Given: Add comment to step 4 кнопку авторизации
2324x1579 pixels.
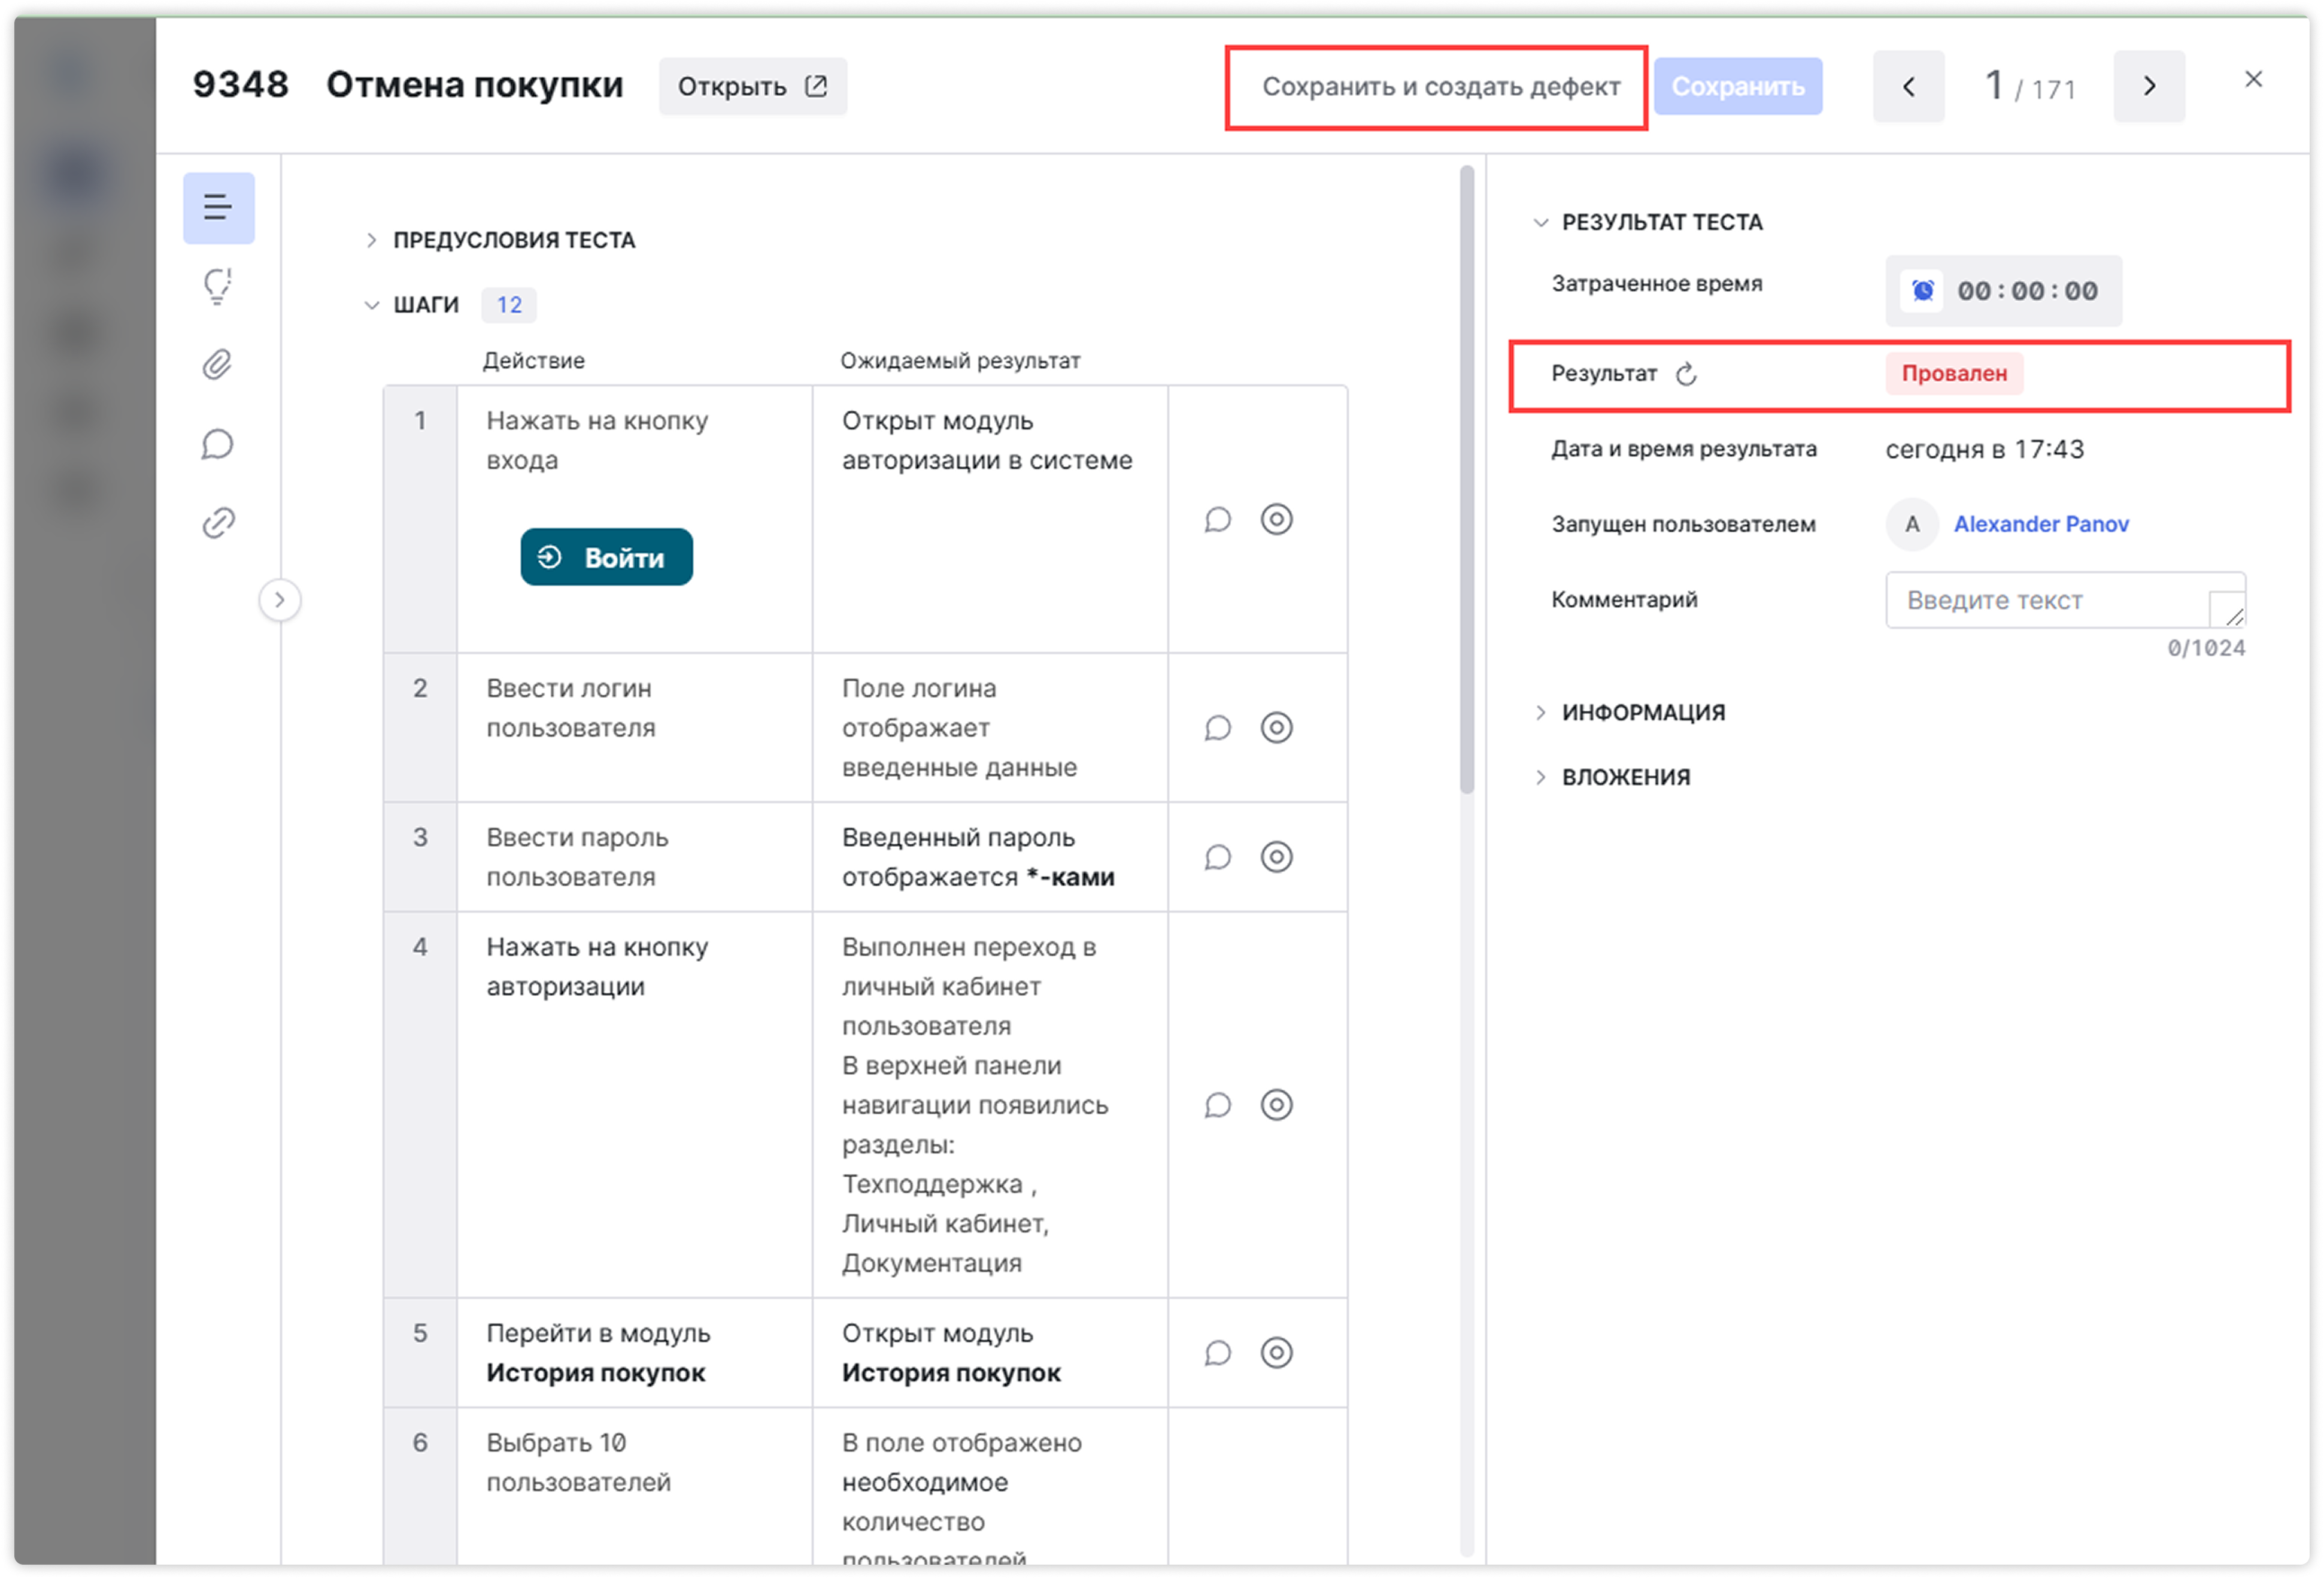Looking at the screenshot, I should coord(1217,1105).
